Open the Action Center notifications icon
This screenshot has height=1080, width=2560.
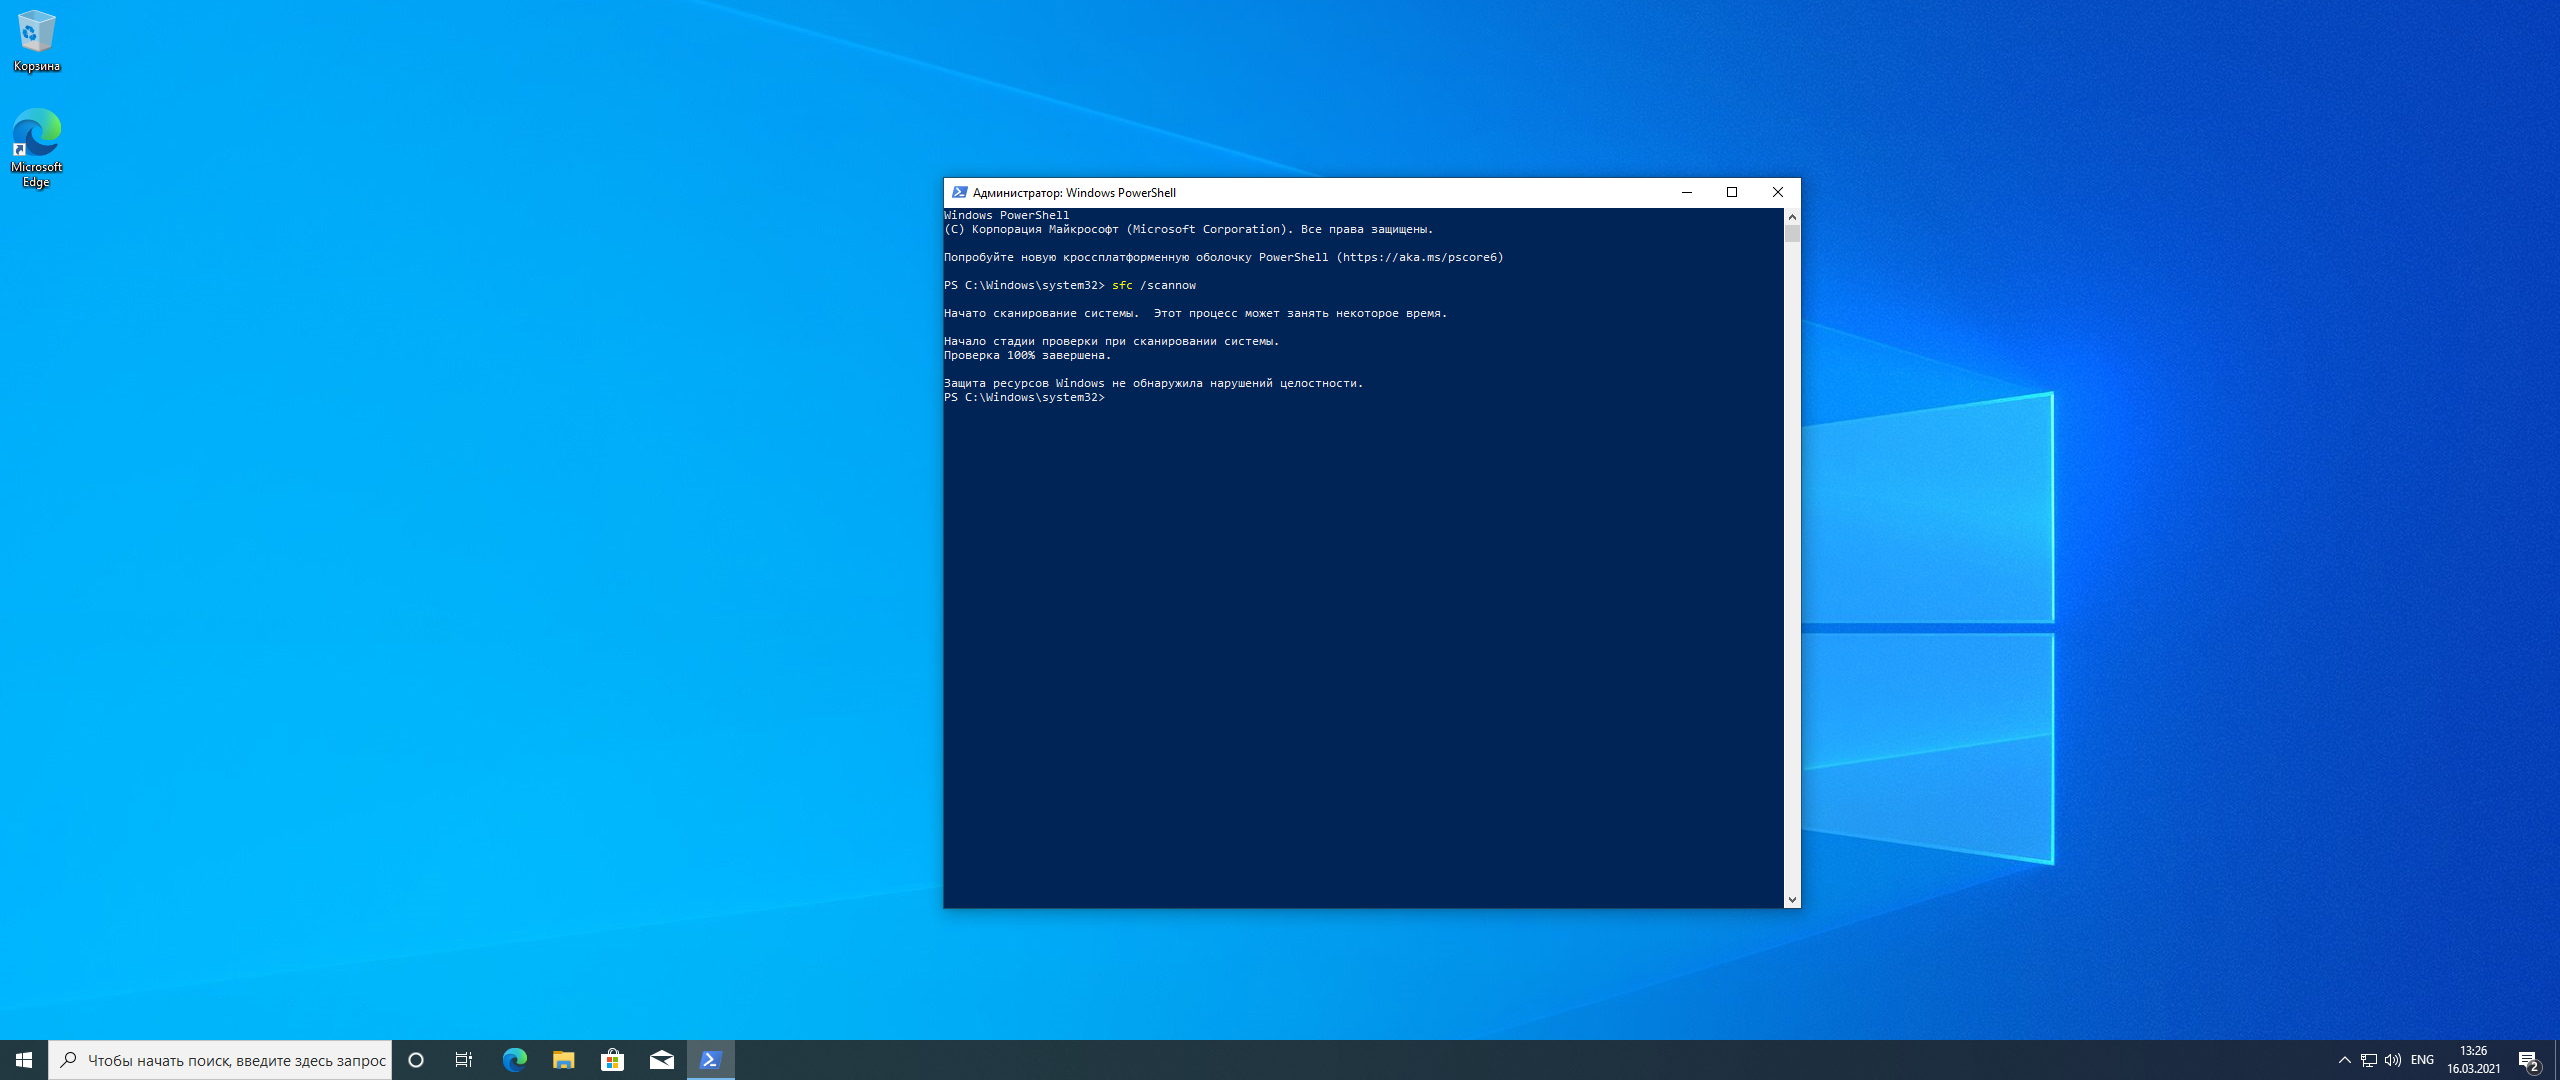[x=2529, y=1060]
